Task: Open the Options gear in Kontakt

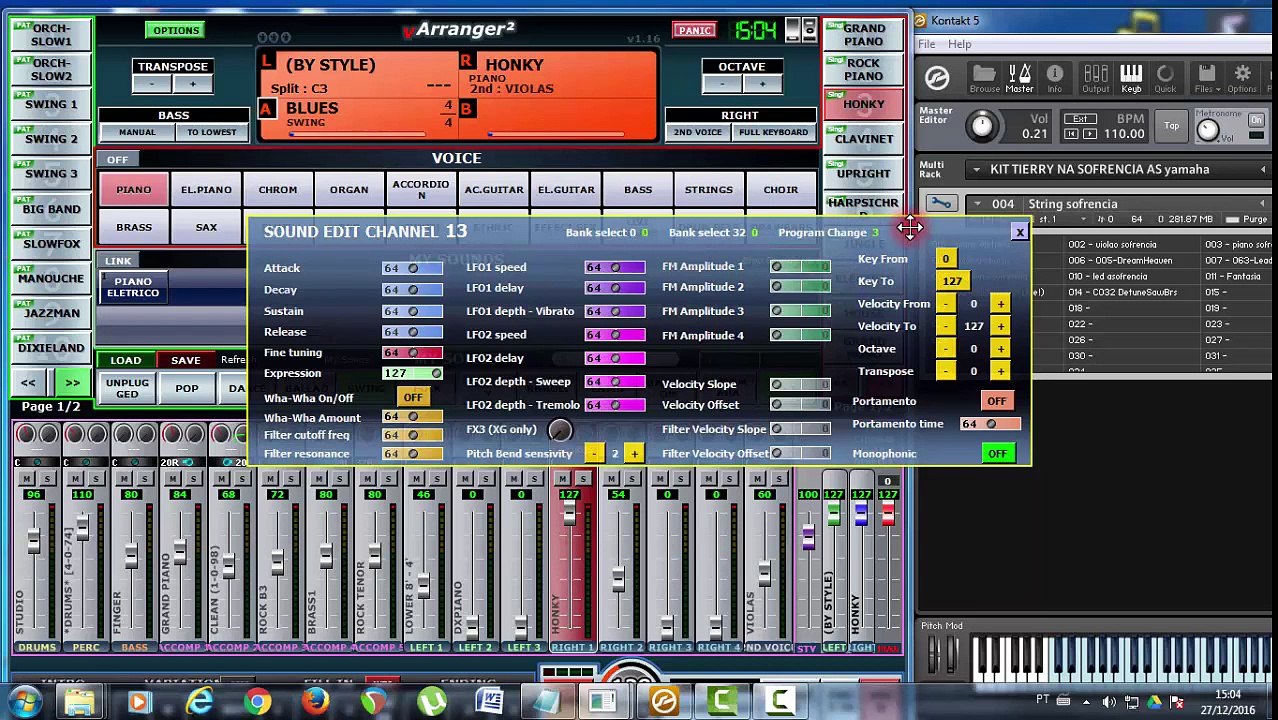Action: 1242,78
